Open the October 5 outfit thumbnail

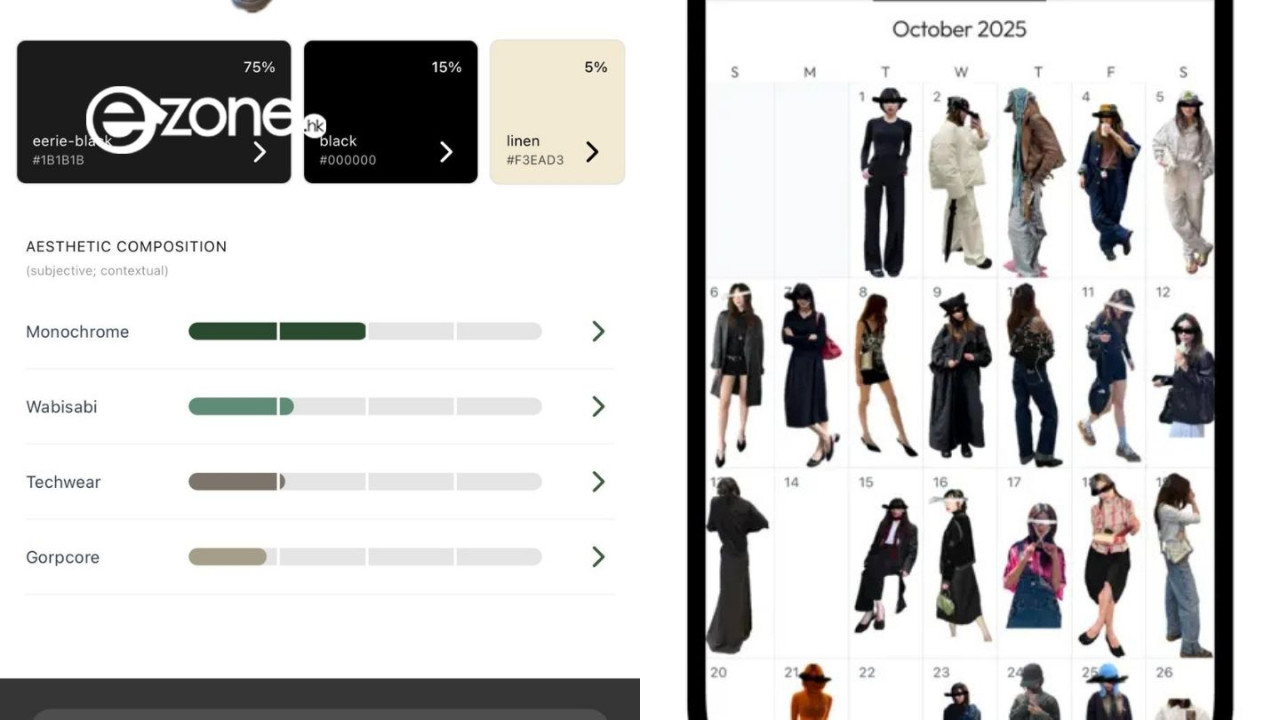click(x=1181, y=181)
